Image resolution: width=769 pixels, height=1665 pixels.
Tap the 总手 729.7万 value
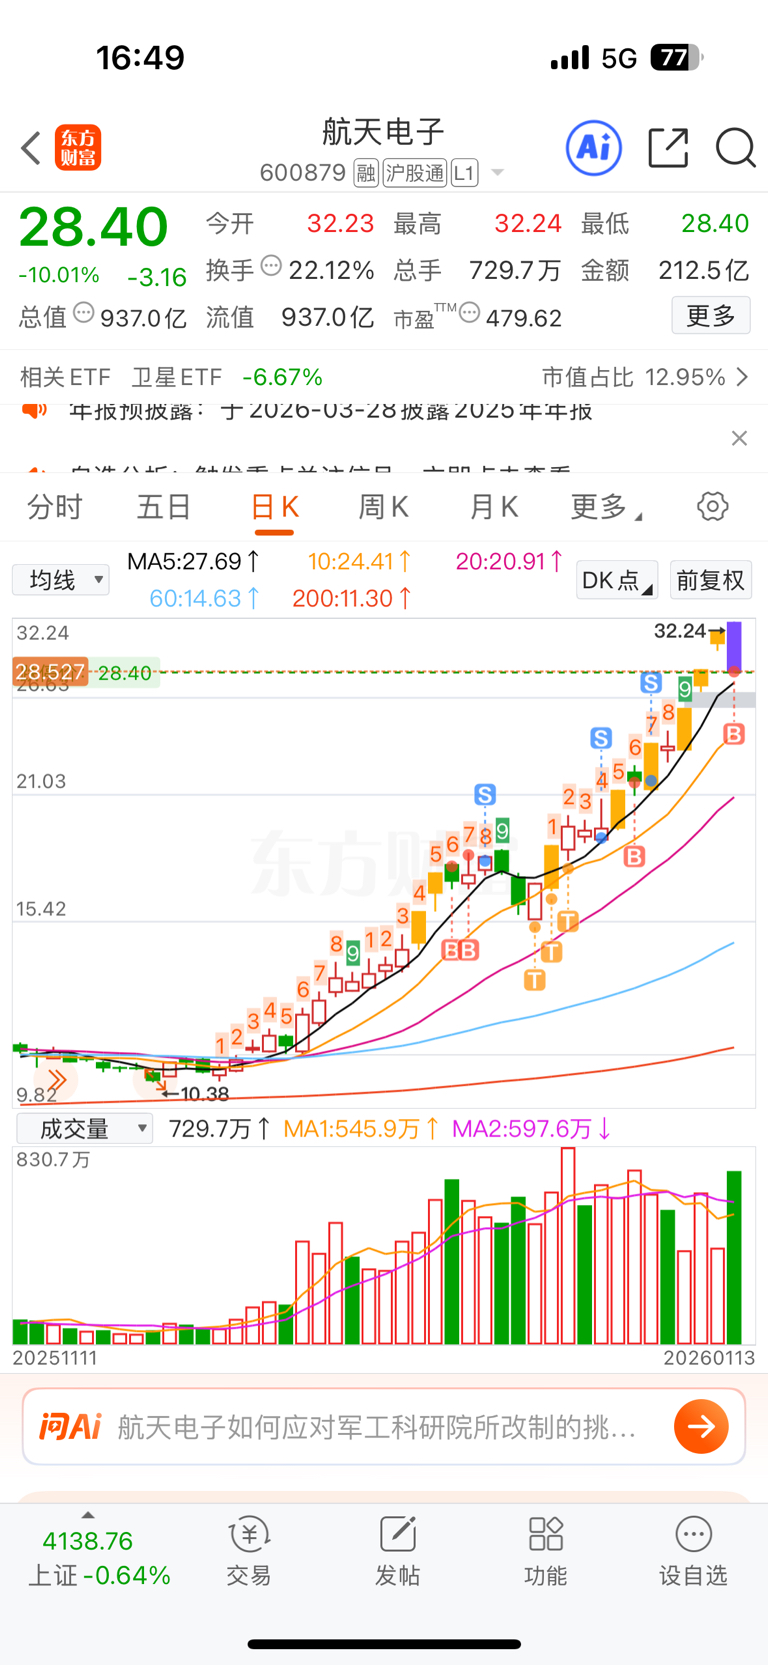(x=515, y=270)
